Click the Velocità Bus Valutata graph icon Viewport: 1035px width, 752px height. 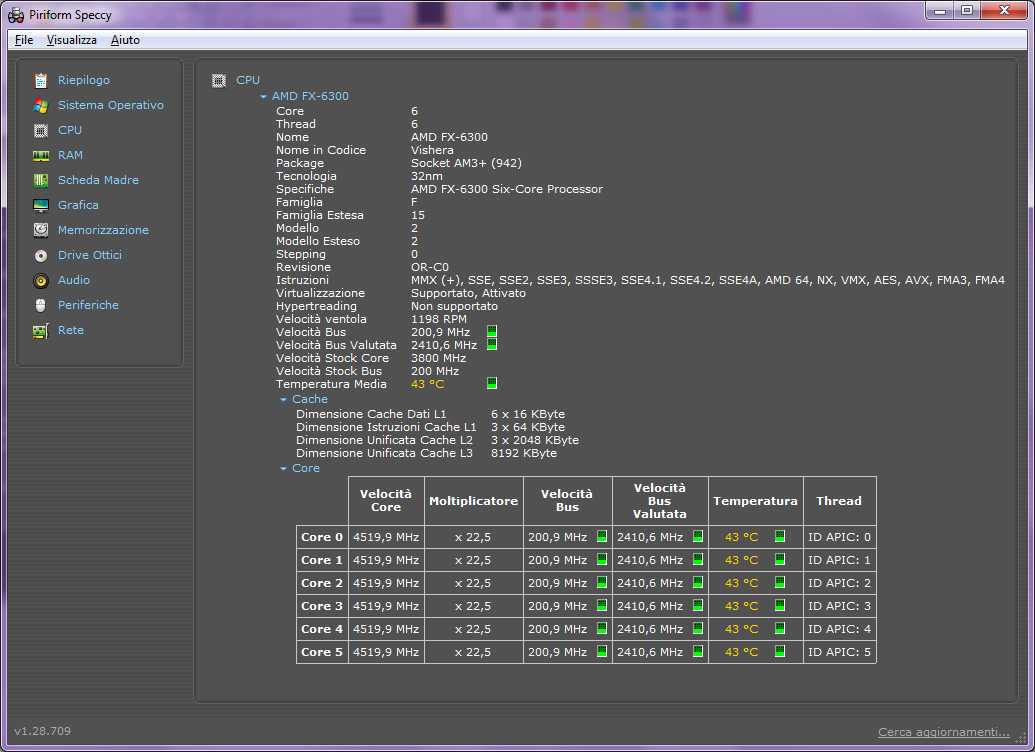492,345
